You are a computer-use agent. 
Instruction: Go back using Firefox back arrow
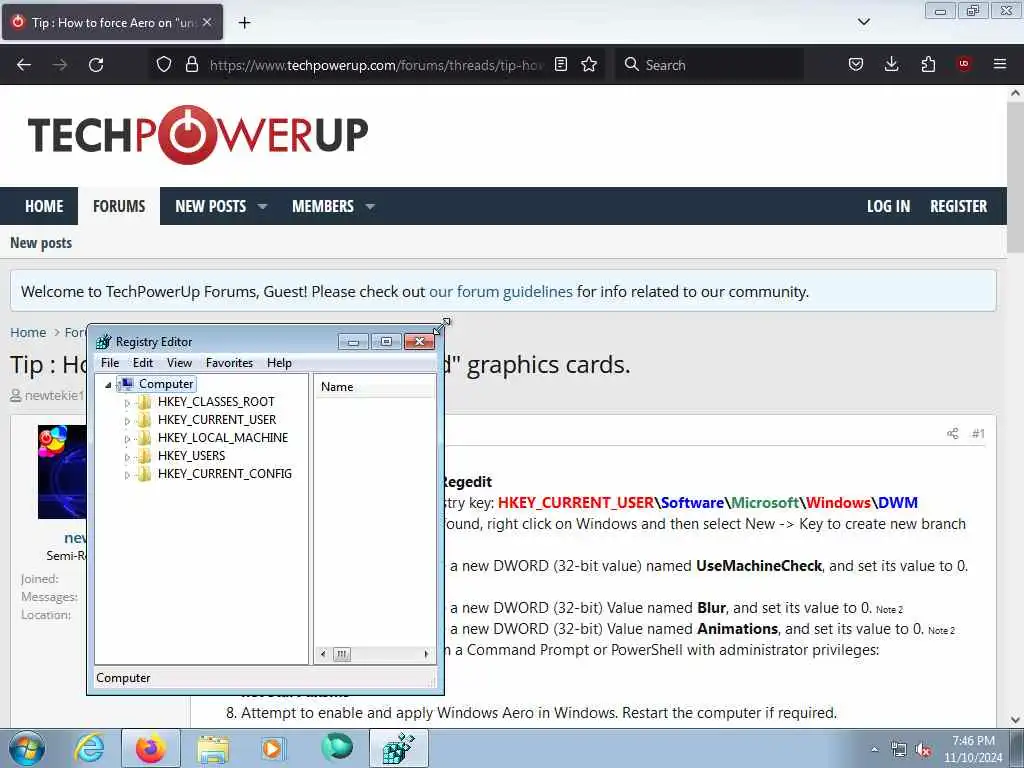24,65
